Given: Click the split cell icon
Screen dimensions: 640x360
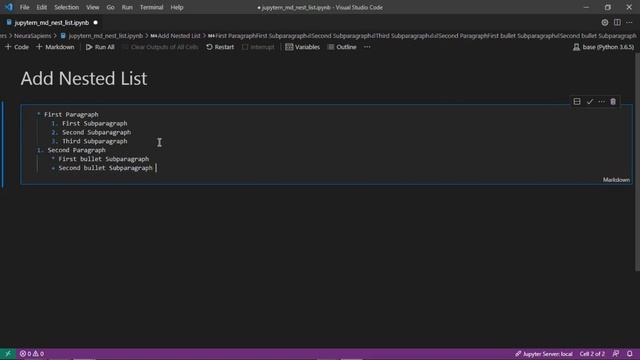Looking at the screenshot, I should point(577,102).
